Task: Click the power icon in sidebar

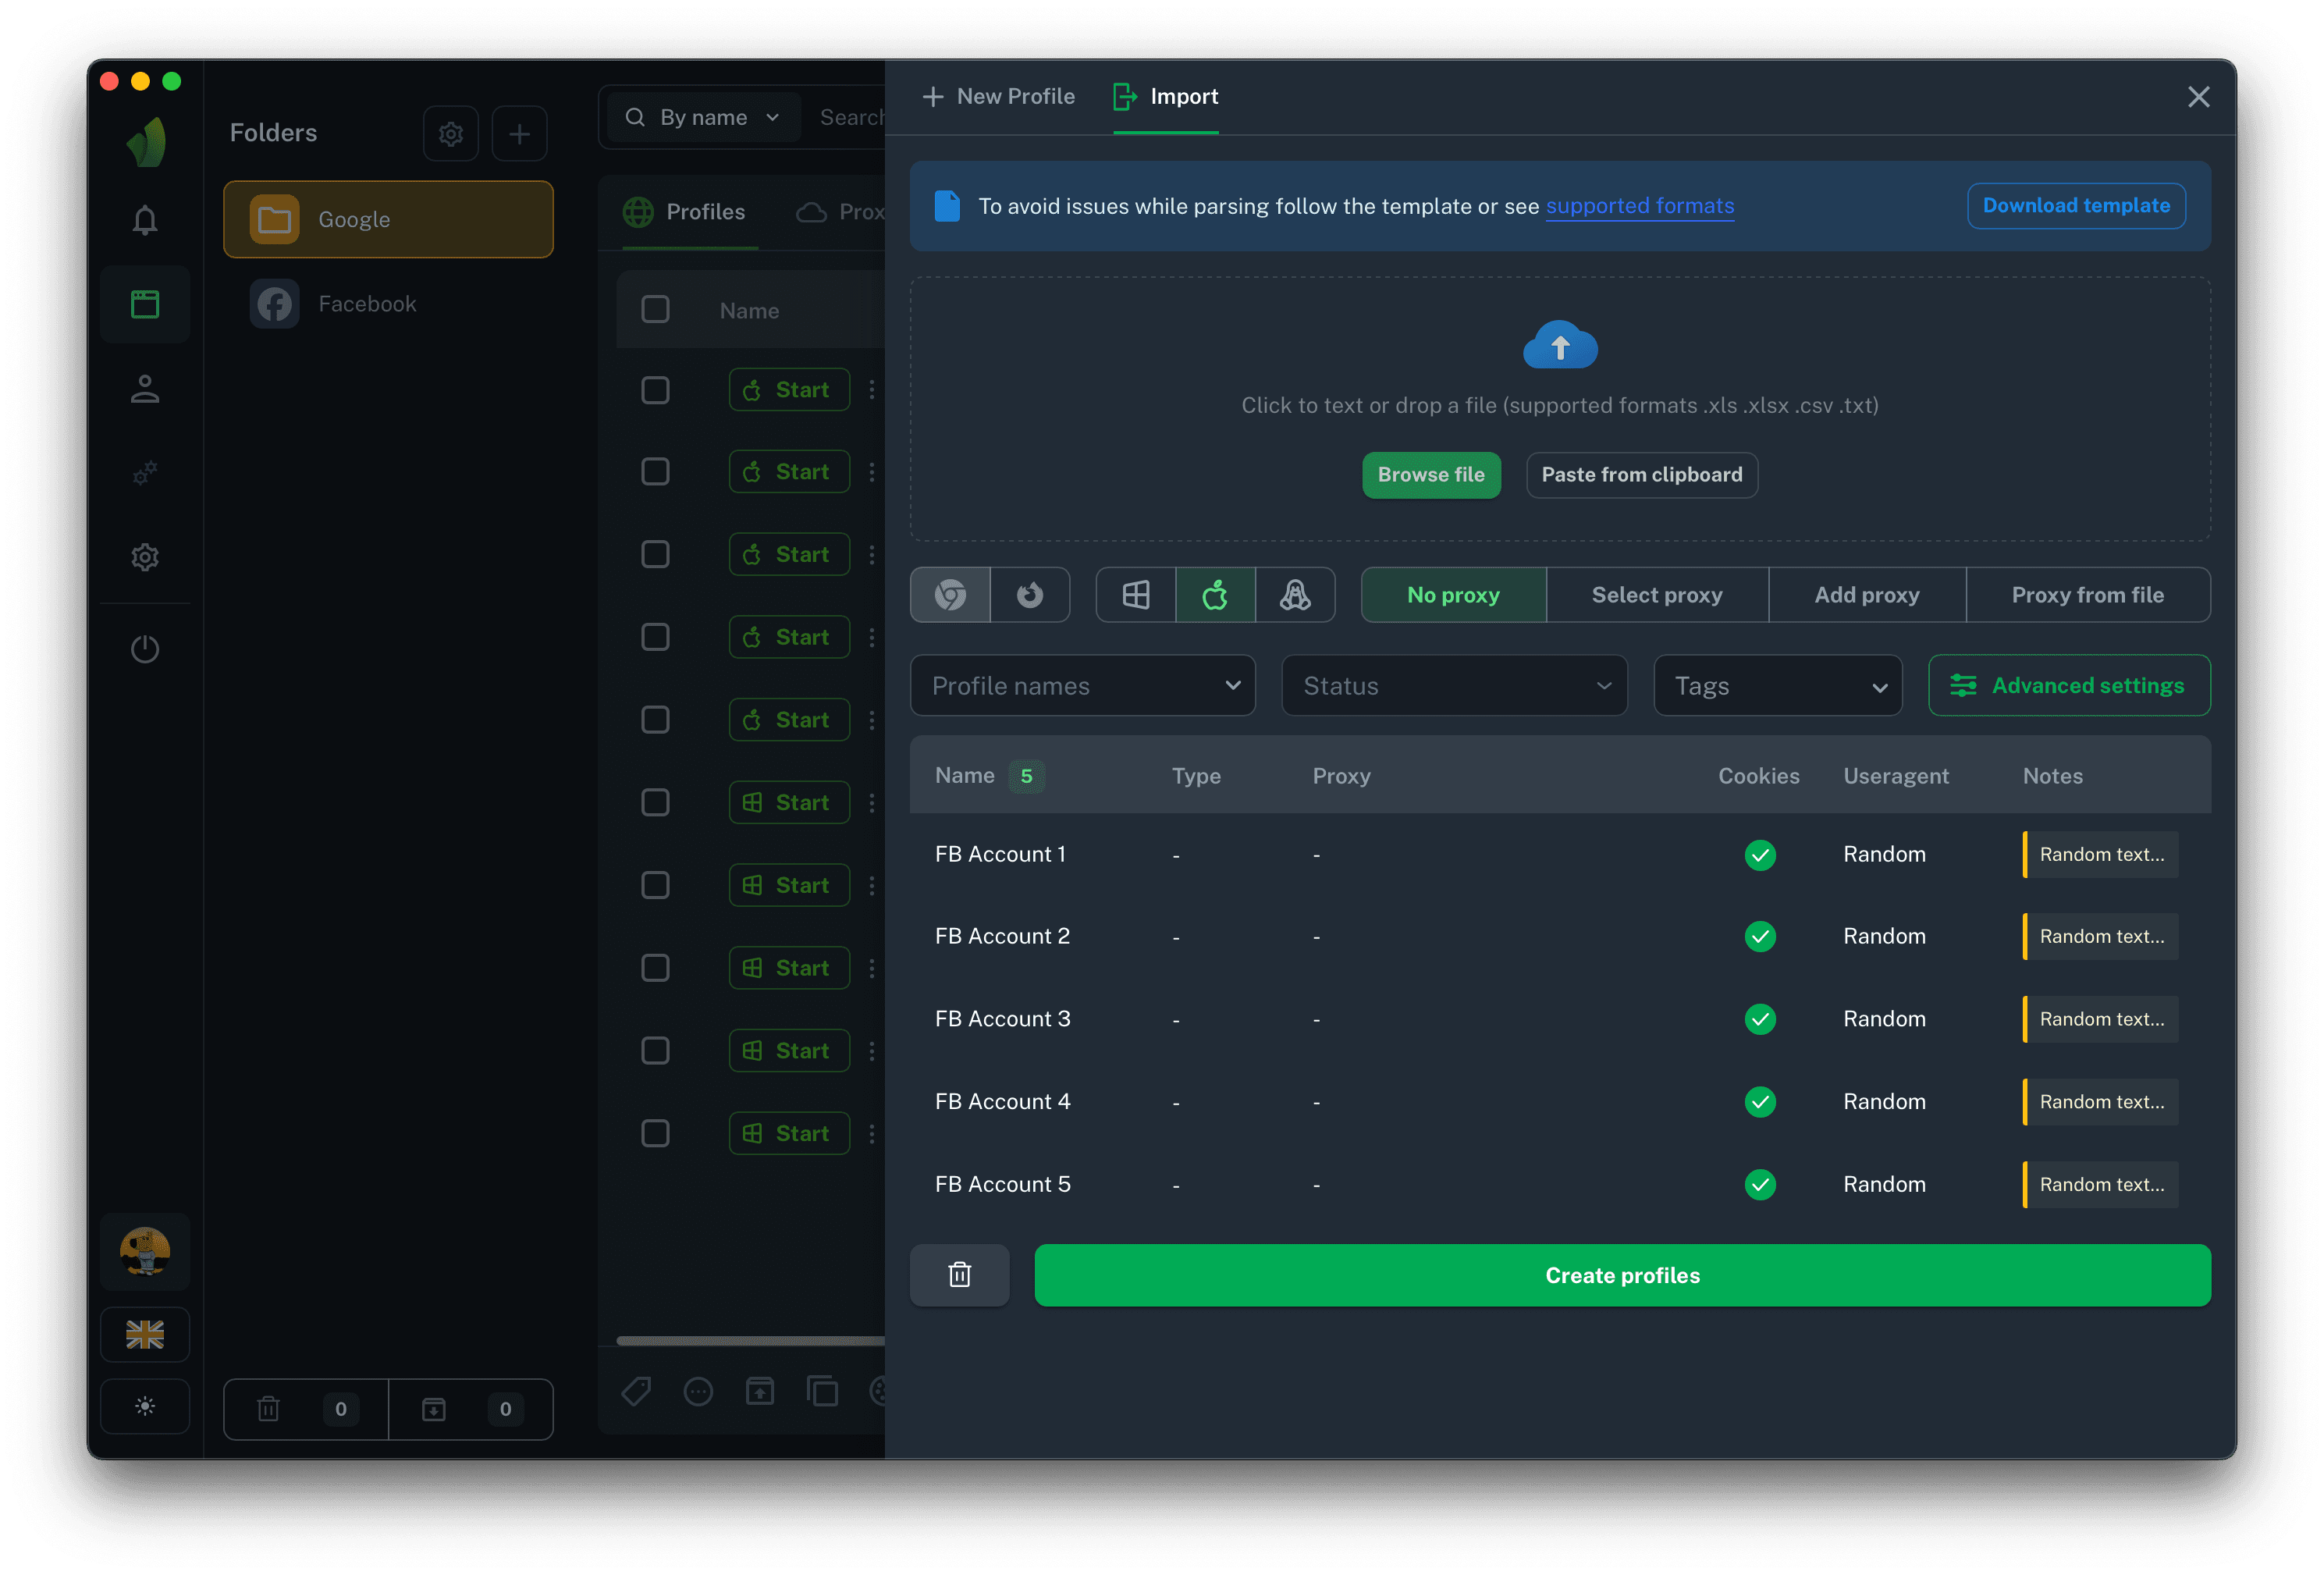Action: [145, 649]
